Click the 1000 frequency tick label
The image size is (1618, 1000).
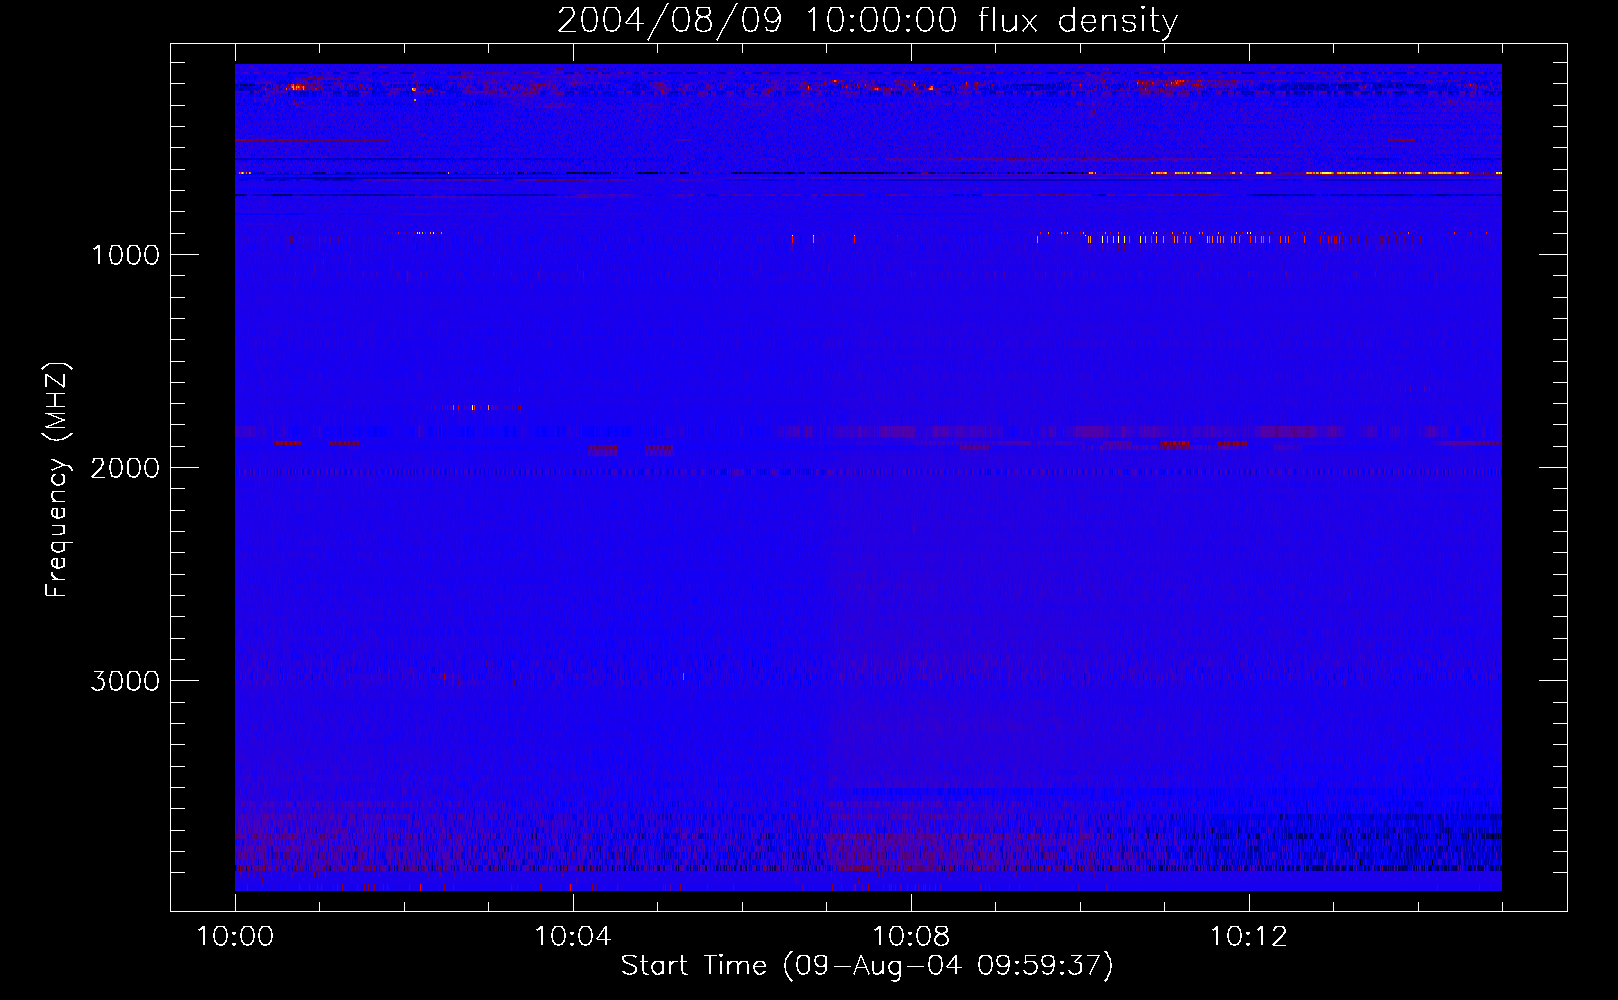click(125, 255)
